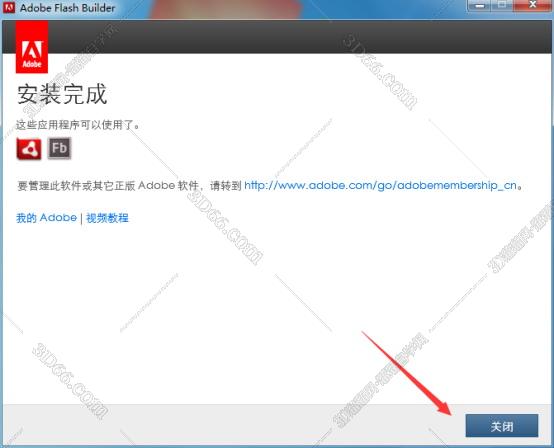Open the adobemembership_cn web link
Screen dimensions: 554x448
pyautogui.click(x=381, y=185)
